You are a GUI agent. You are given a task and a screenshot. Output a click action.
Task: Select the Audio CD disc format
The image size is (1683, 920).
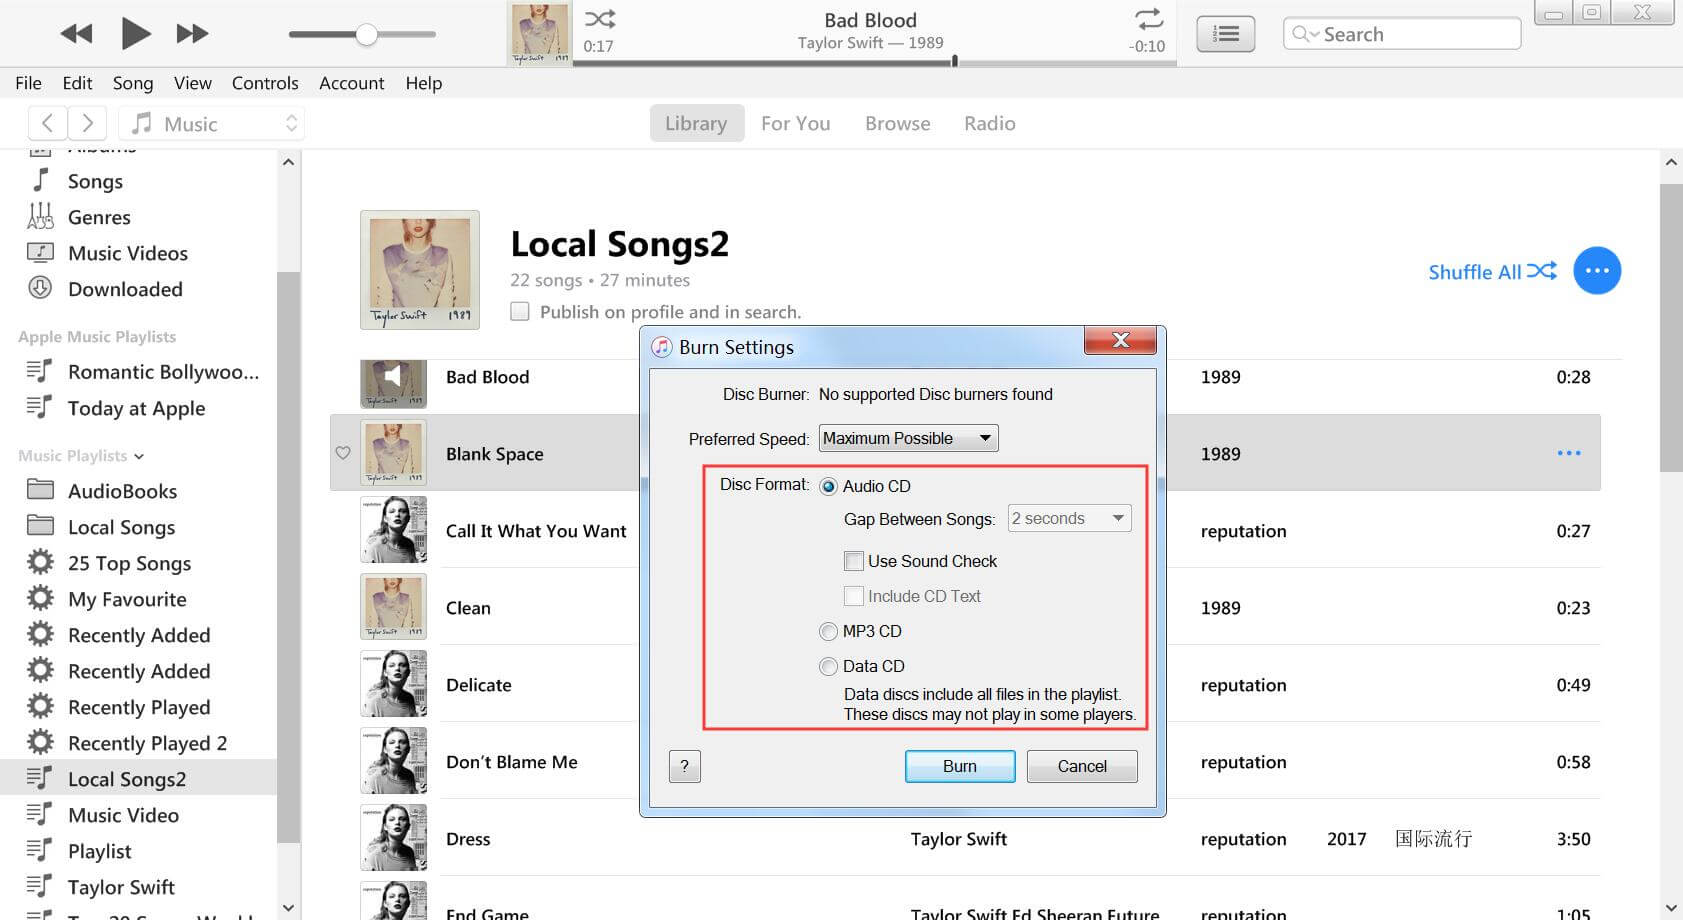click(828, 486)
